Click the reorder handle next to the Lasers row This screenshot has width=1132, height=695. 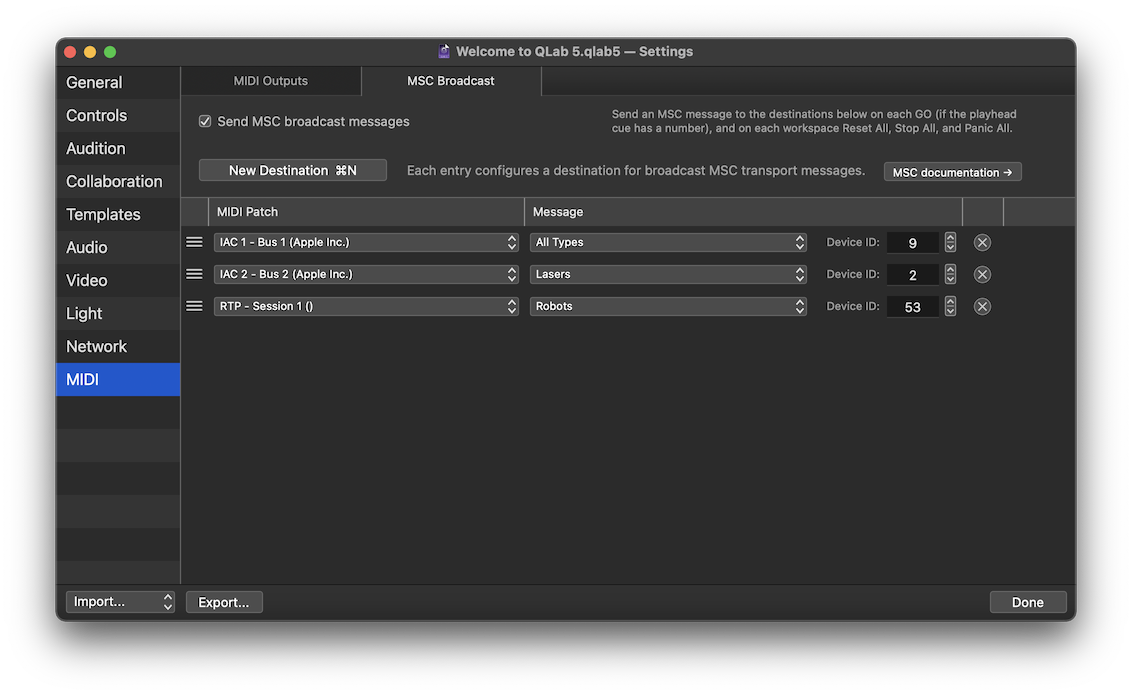pyautogui.click(x=194, y=273)
